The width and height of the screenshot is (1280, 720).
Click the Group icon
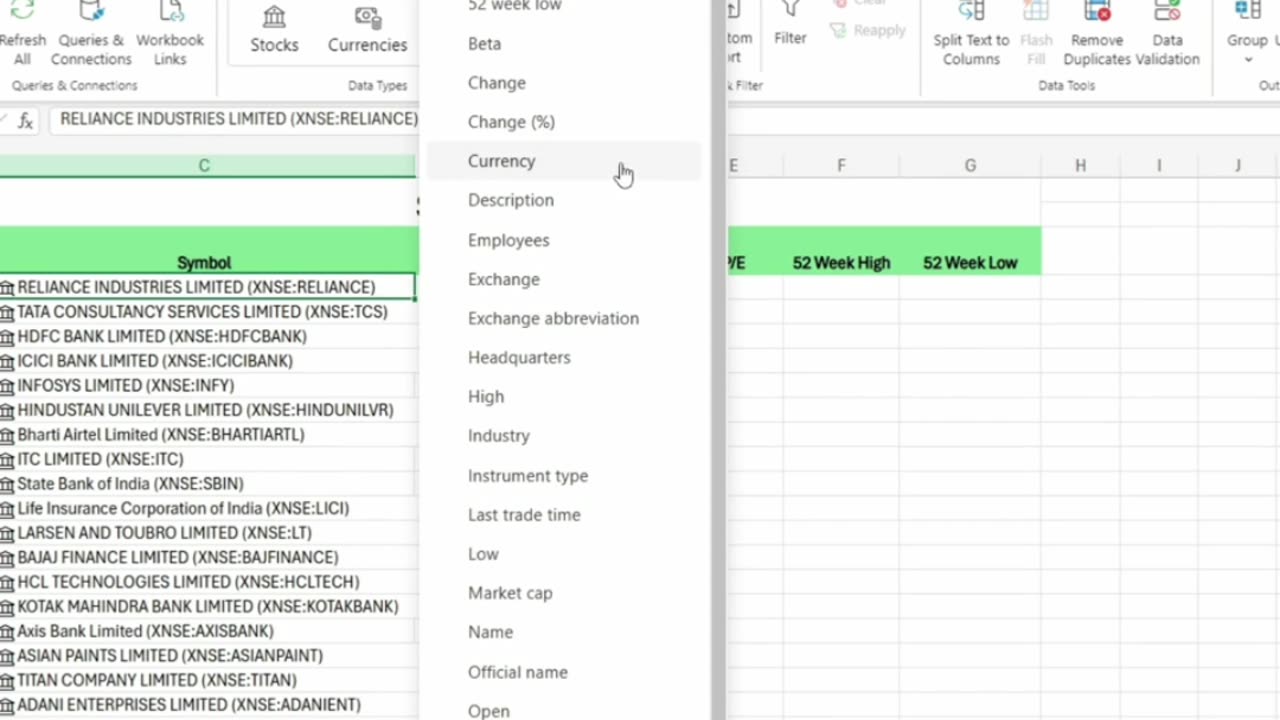1247,12
